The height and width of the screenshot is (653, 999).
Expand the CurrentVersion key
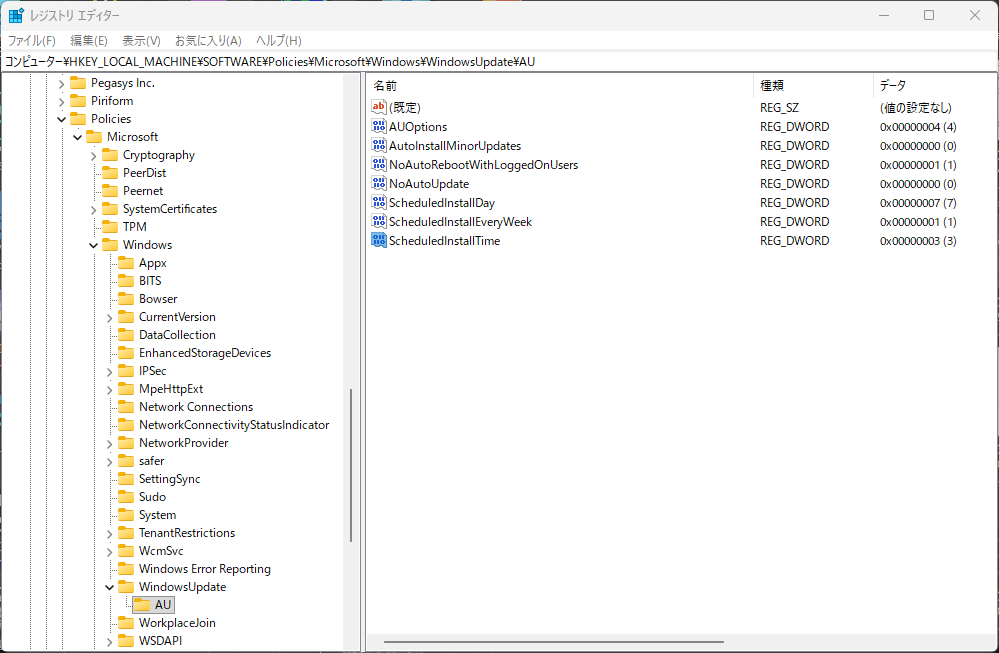tap(110, 317)
